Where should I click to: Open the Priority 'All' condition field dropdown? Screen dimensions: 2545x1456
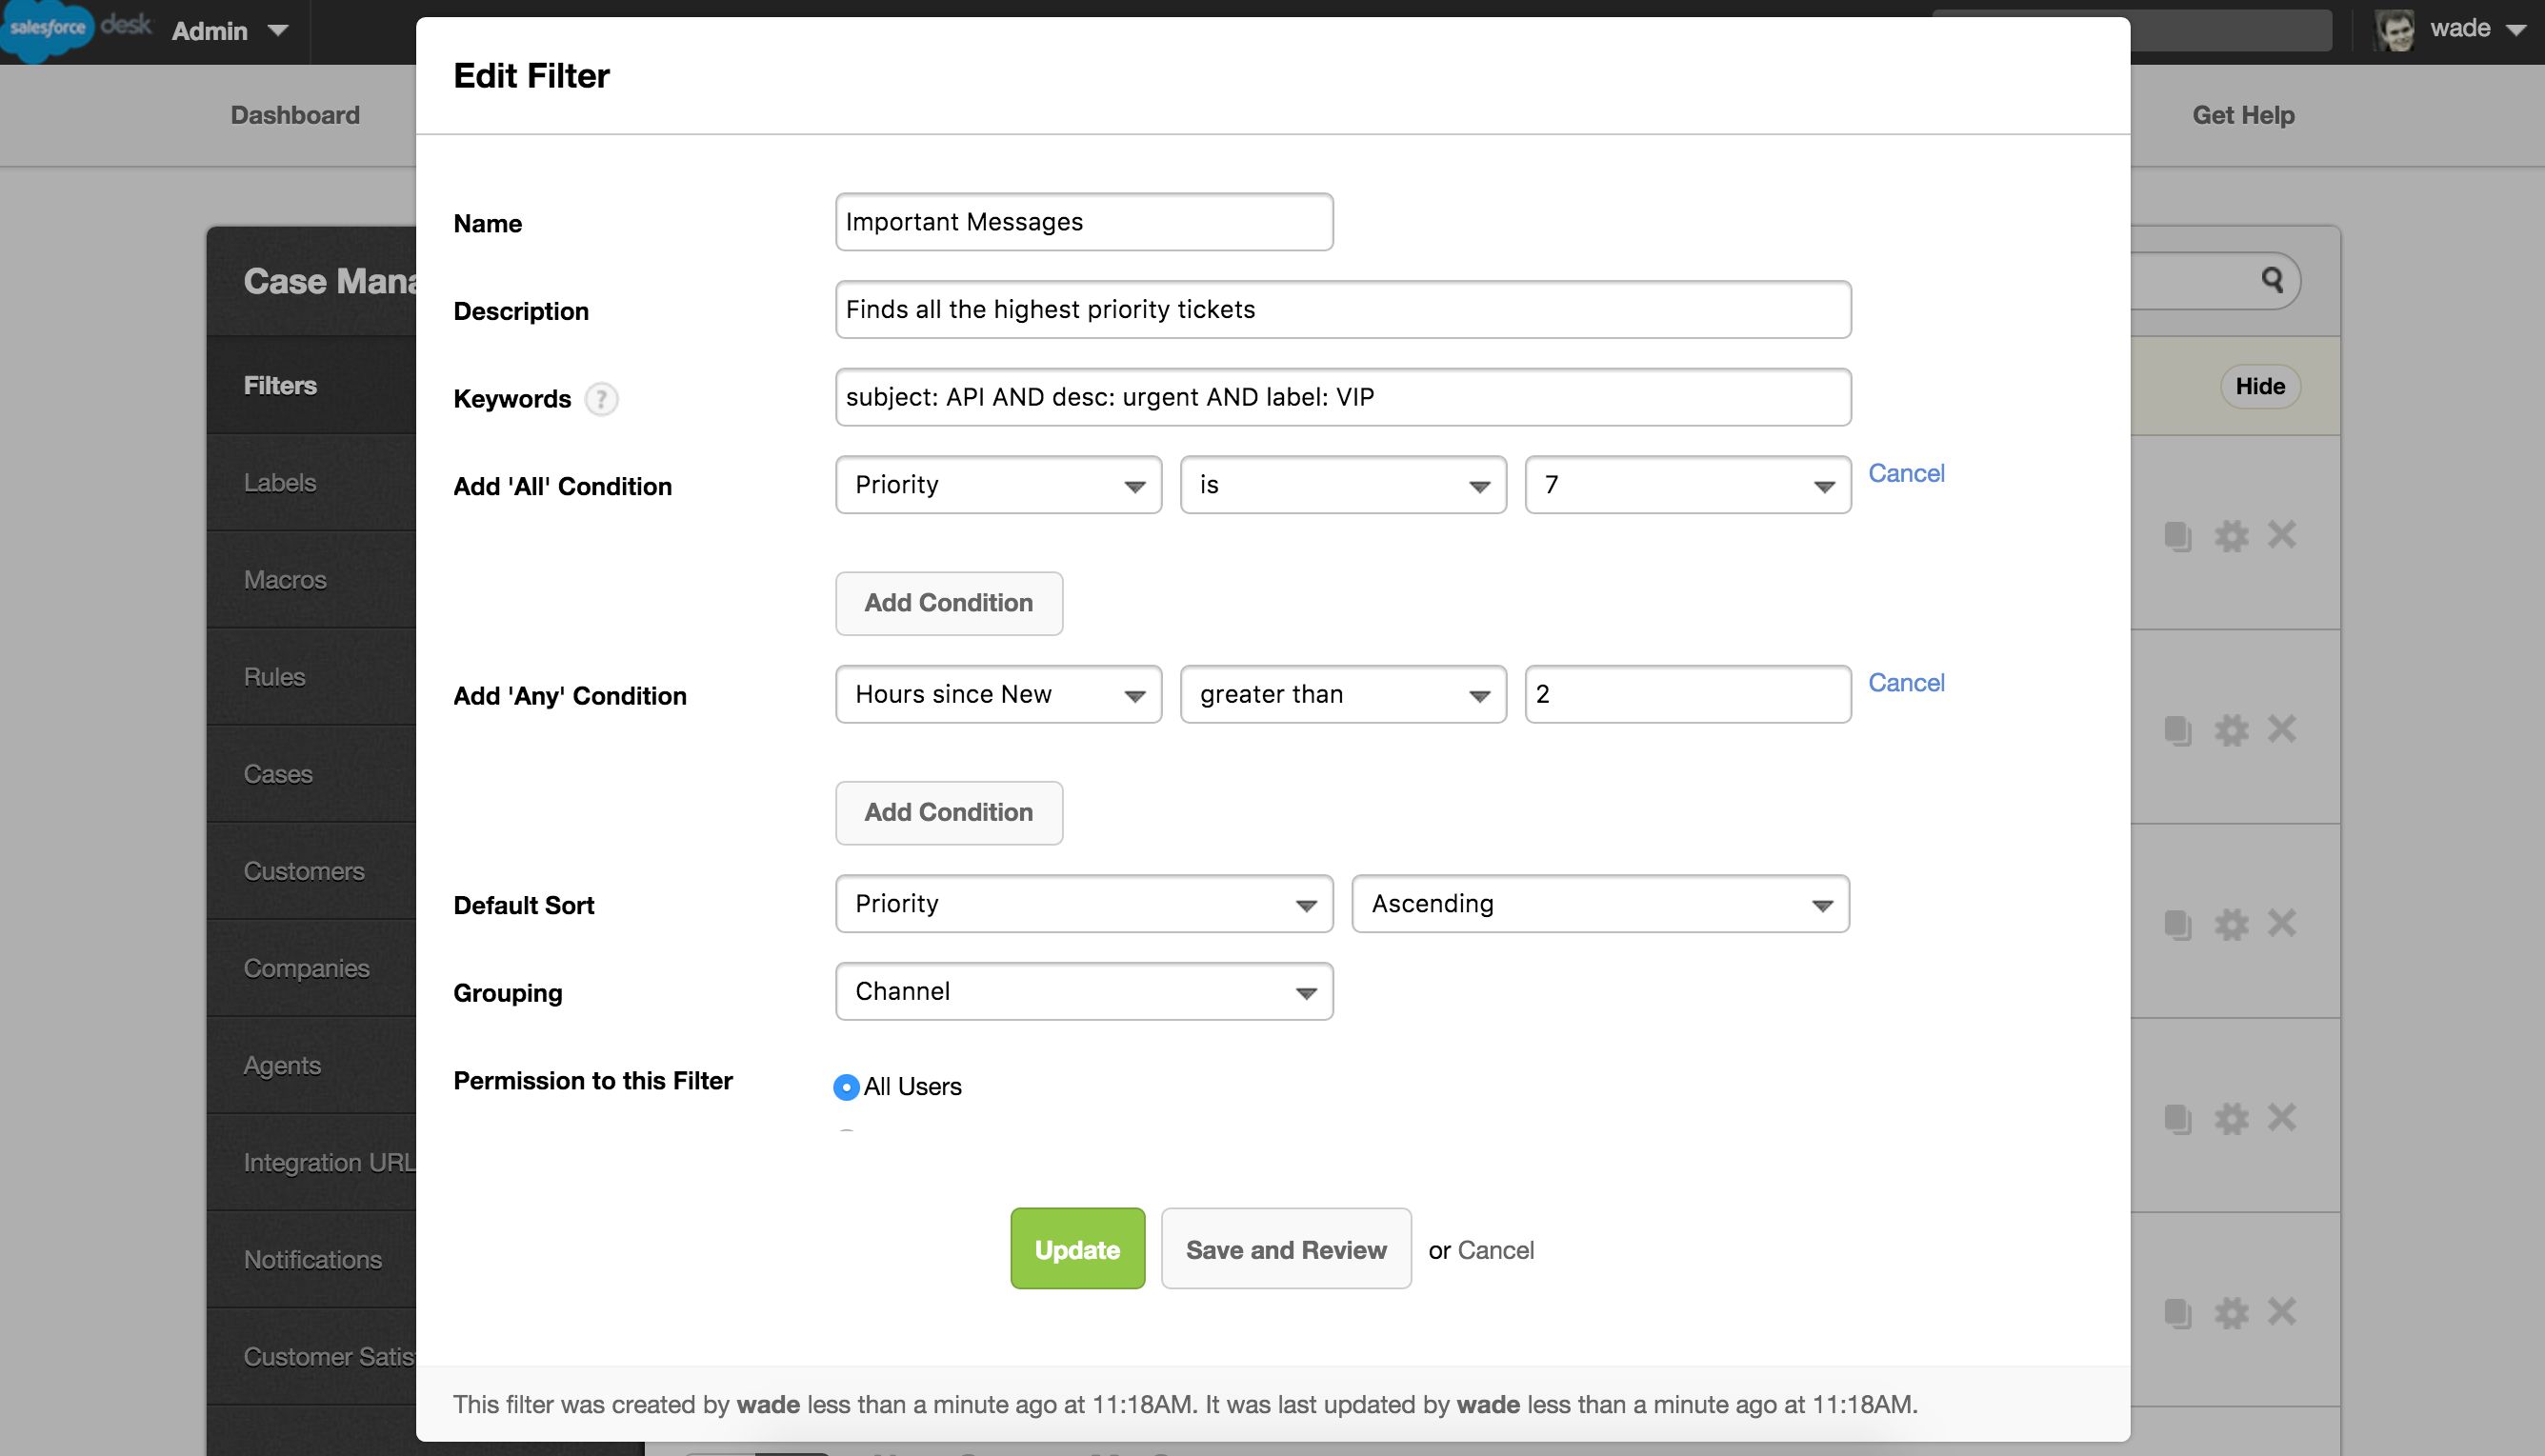tap(998, 485)
